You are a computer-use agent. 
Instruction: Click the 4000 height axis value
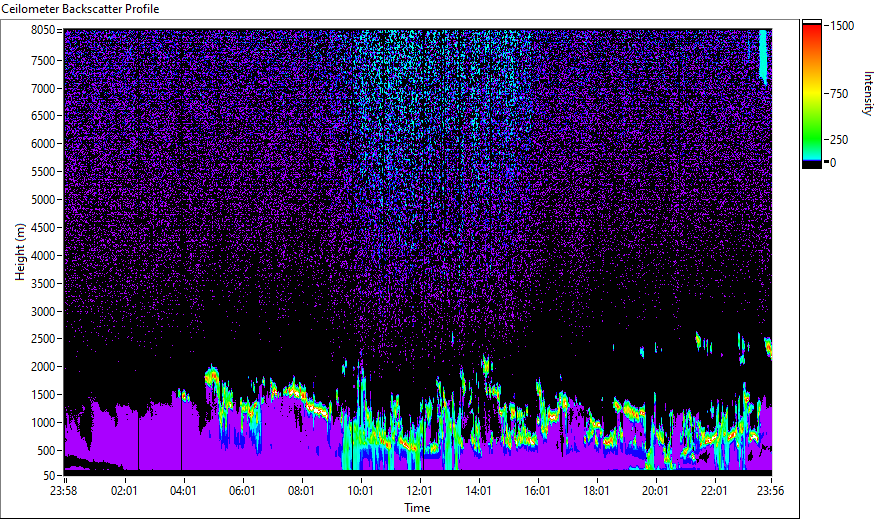point(43,256)
